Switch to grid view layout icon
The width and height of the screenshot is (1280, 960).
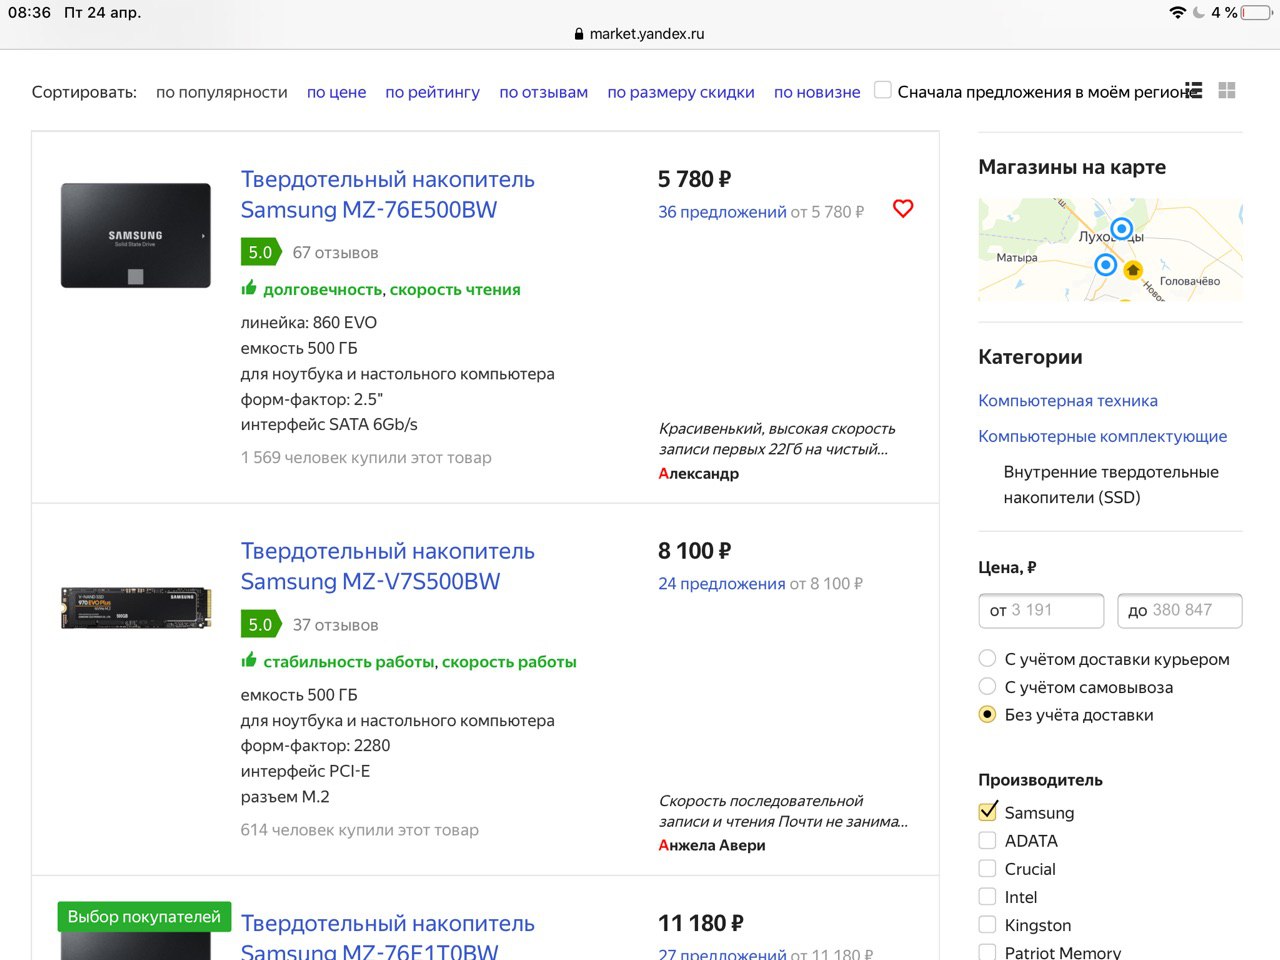coord(1227,90)
